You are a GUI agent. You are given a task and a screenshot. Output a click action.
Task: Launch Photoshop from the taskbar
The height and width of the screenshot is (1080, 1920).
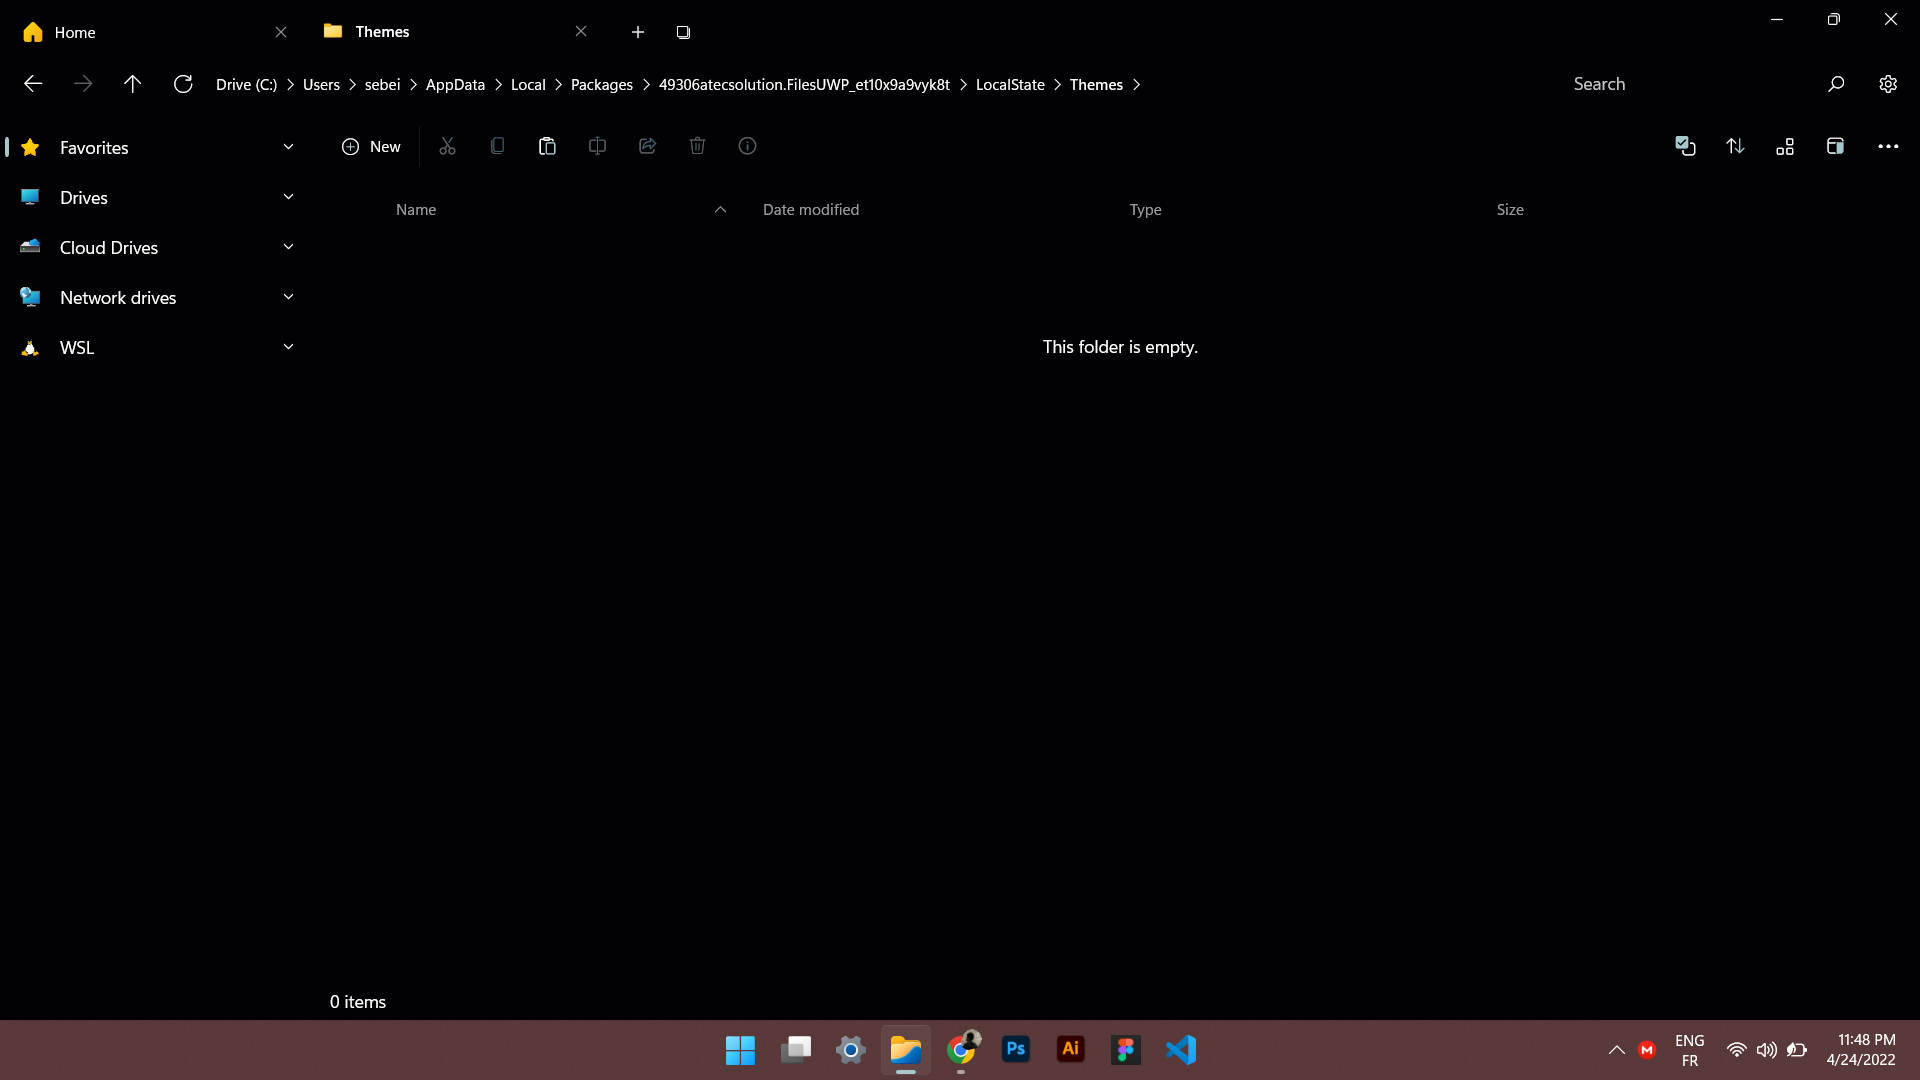tap(1016, 1049)
